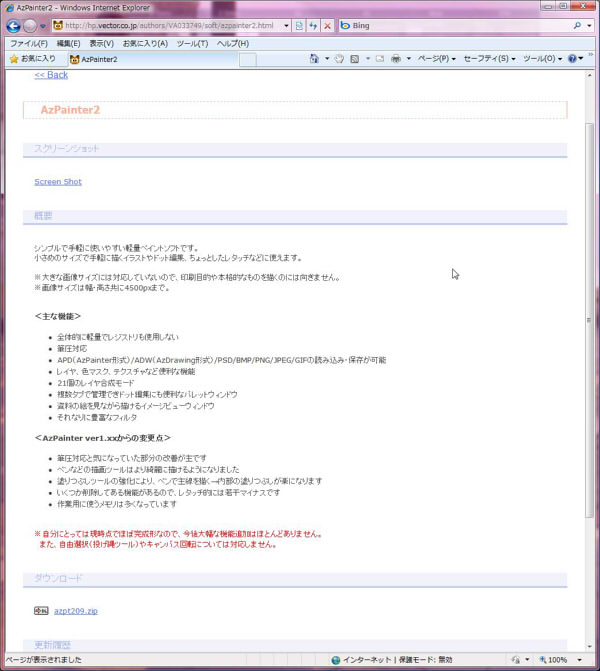This screenshot has width=600, height=671.
Task: Open the Screen Shot link
Action: pos(58,182)
